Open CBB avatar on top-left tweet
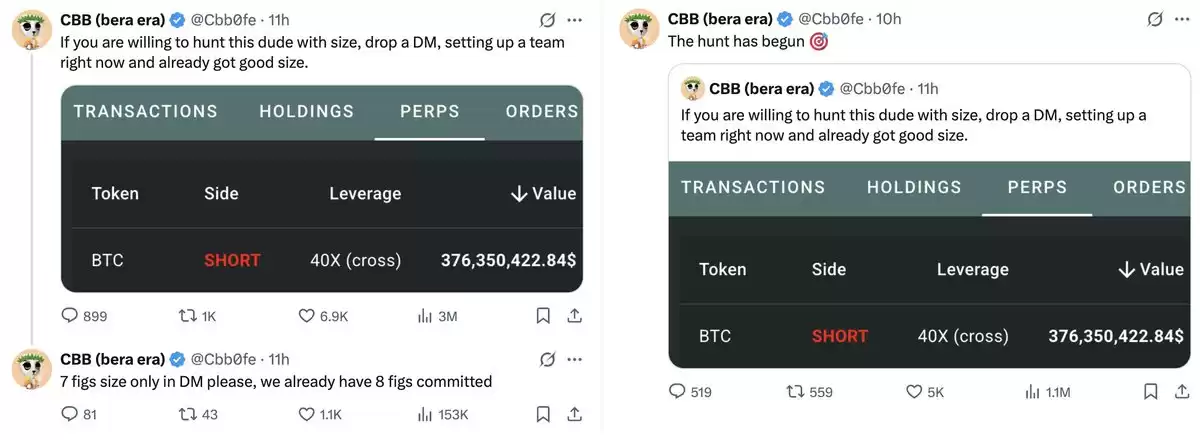The height and width of the screenshot is (440, 1200). [x=32, y=33]
